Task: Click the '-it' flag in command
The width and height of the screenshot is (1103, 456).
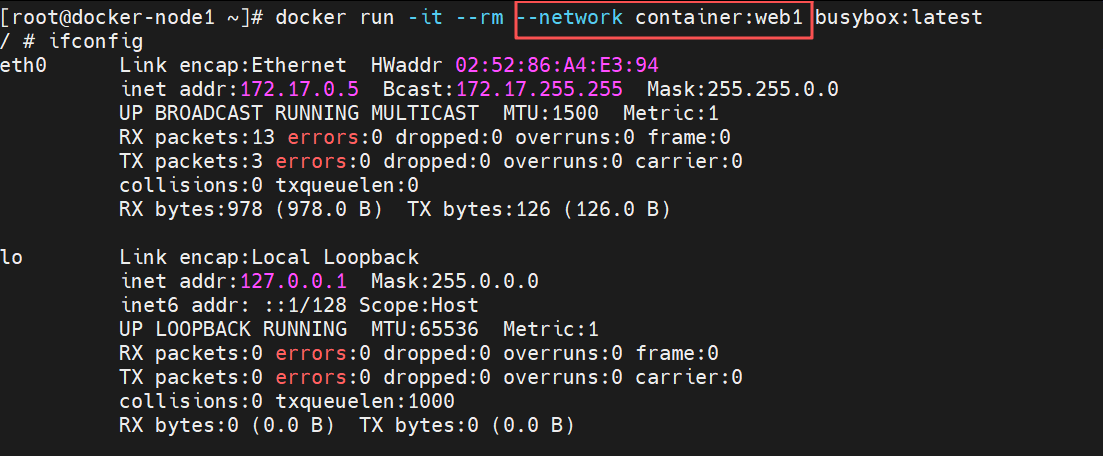Action: coord(426,17)
